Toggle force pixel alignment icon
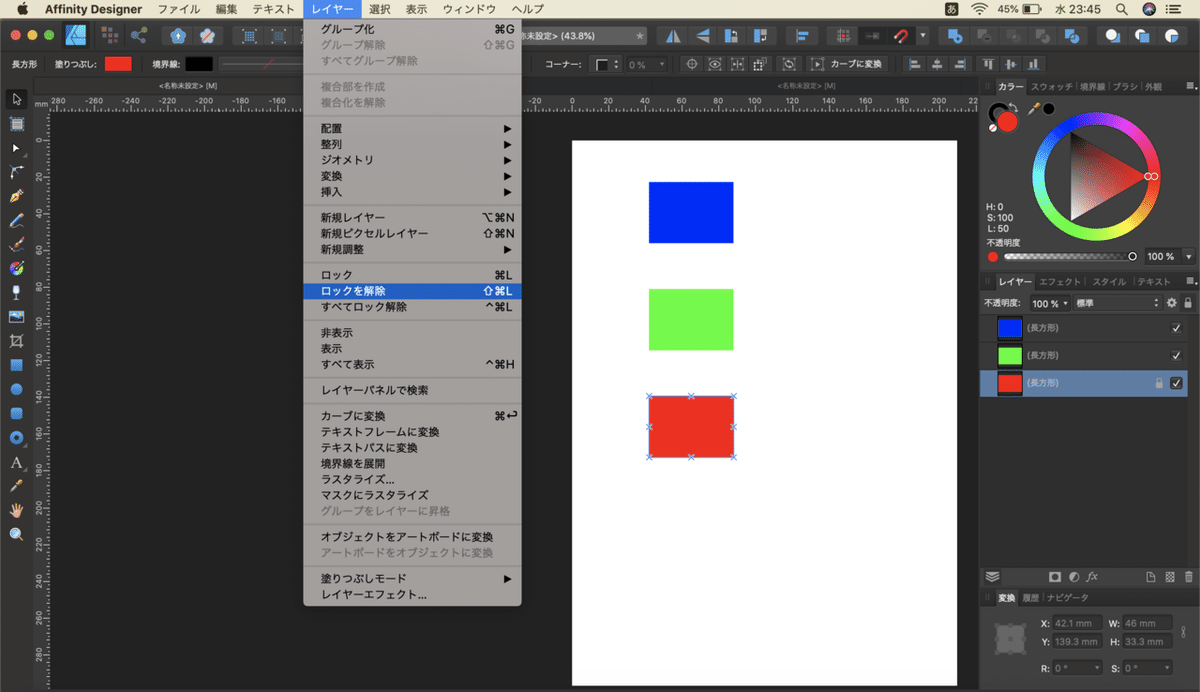Viewport: 1200px width, 692px height. click(x=843, y=35)
